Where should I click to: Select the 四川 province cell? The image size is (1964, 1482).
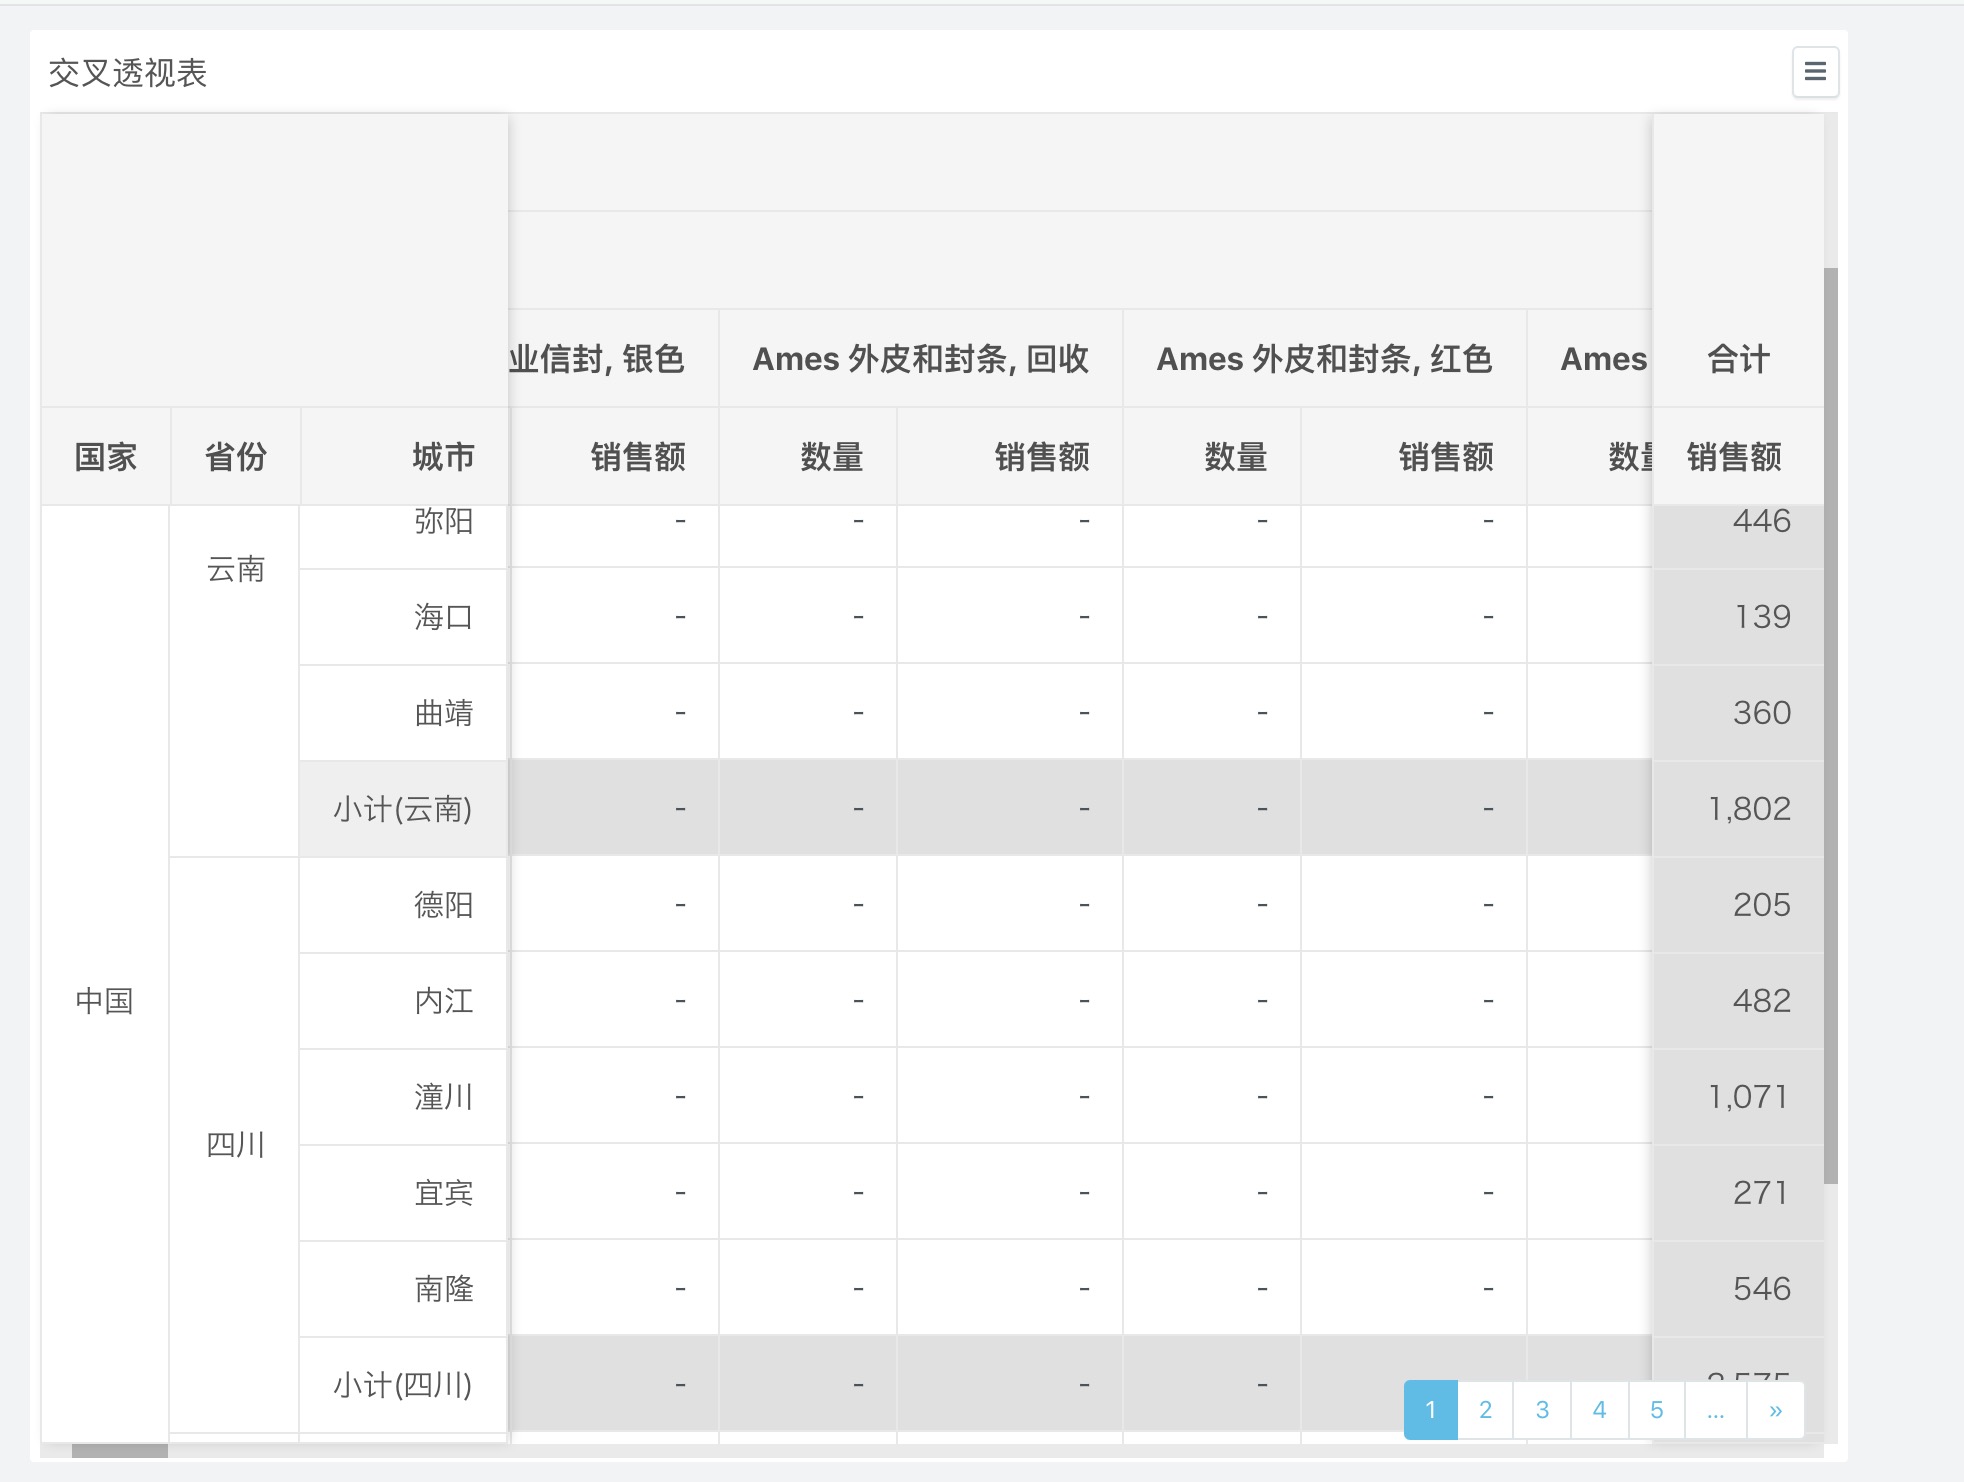point(236,1144)
